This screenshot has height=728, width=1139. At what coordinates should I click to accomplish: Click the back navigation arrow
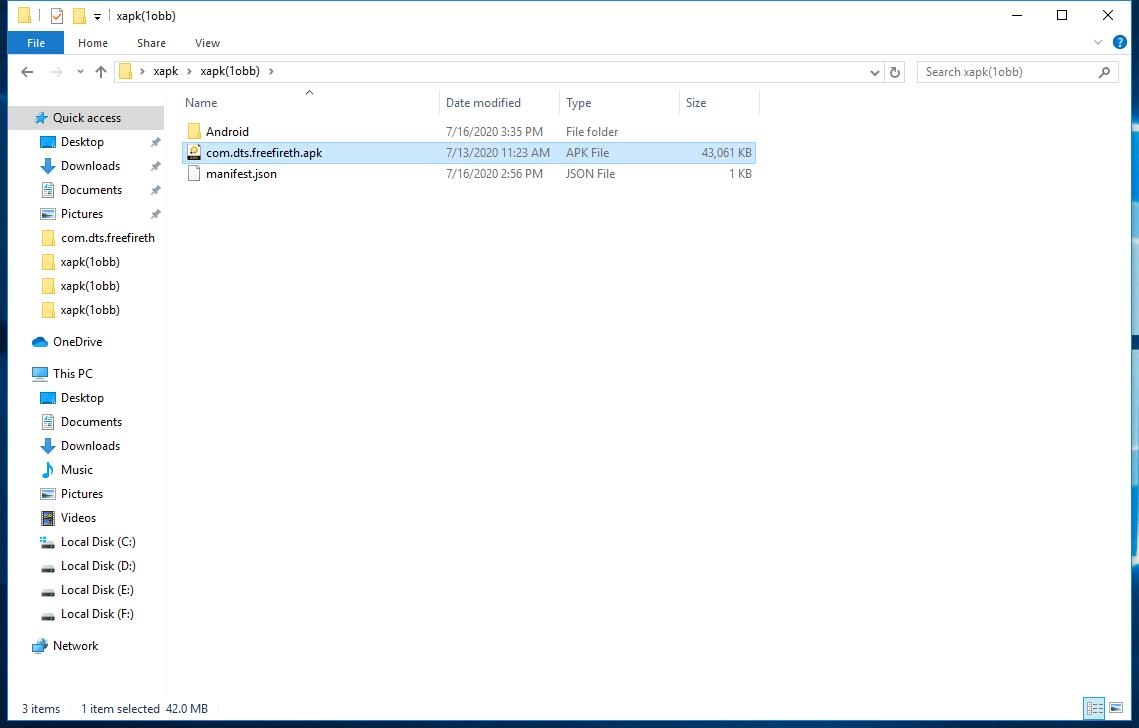click(27, 71)
